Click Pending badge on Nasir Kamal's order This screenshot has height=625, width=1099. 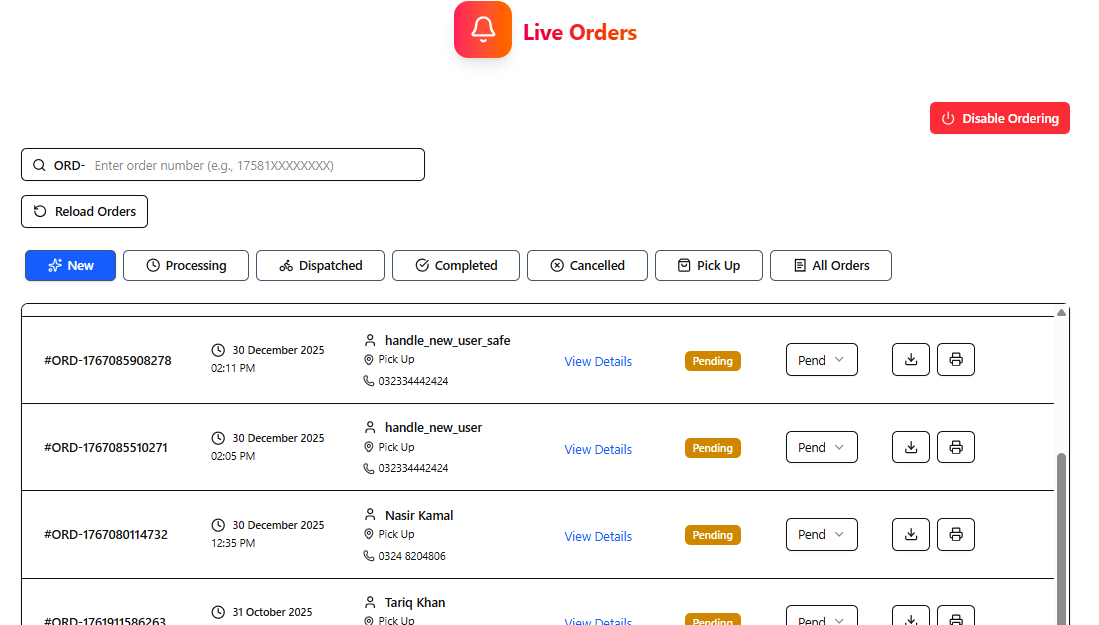(713, 535)
